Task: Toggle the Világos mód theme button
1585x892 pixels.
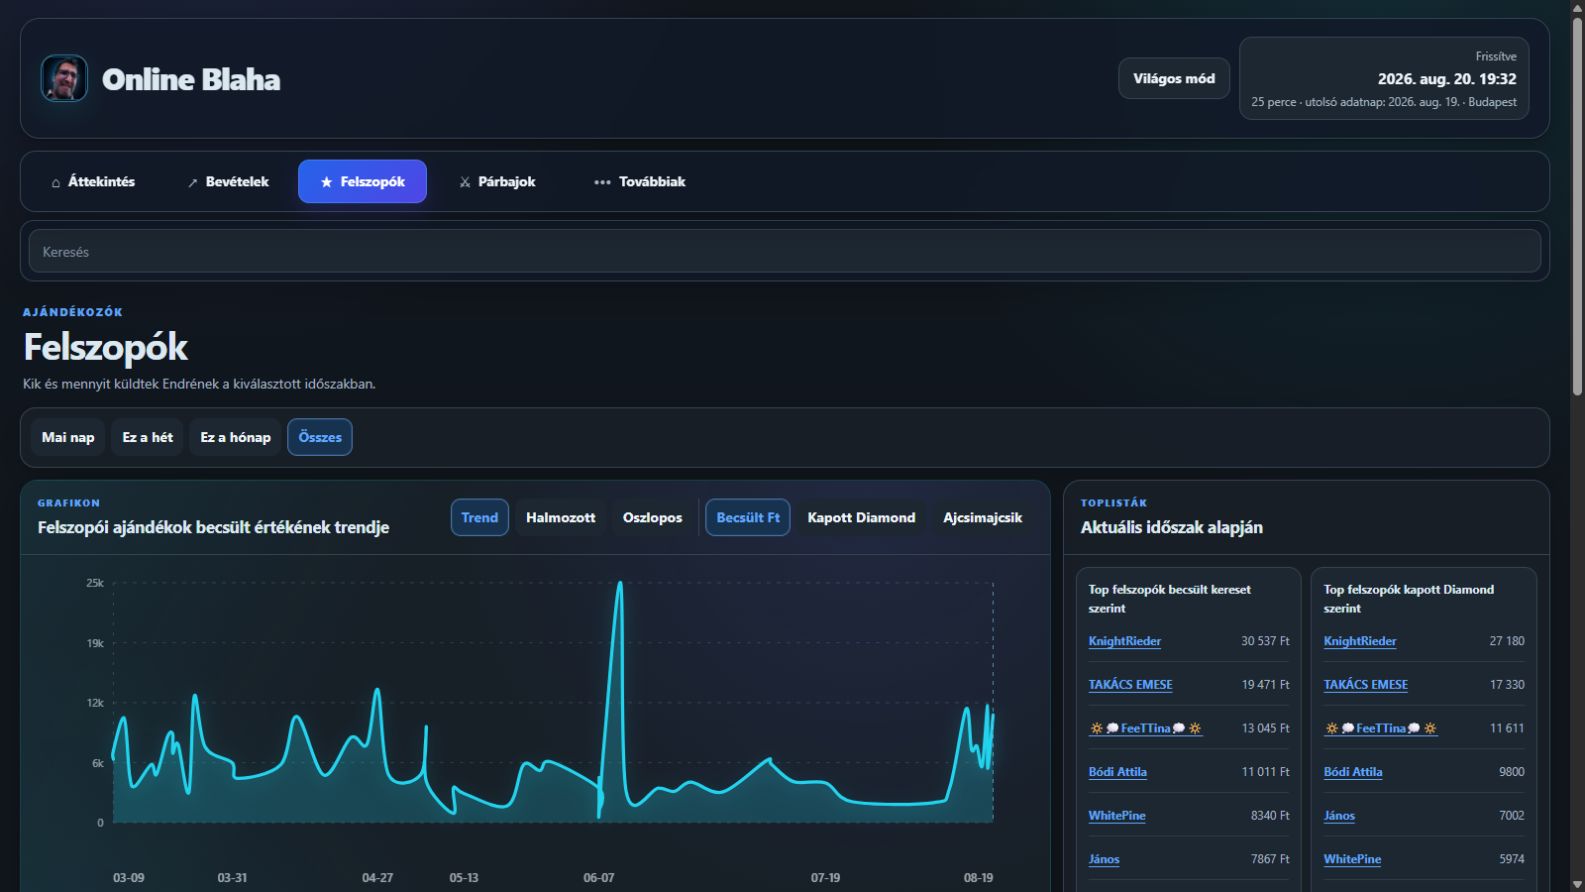Action: pyautogui.click(x=1174, y=78)
